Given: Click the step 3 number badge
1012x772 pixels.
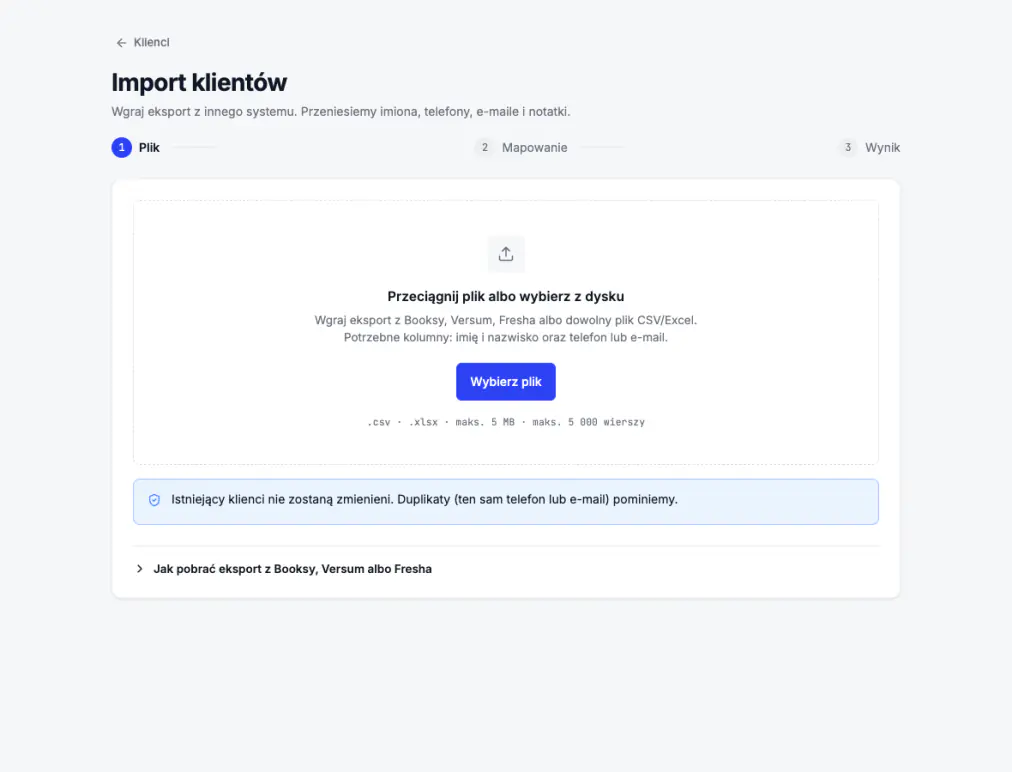Looking at the screenshot, I should (x=848, y=148).
